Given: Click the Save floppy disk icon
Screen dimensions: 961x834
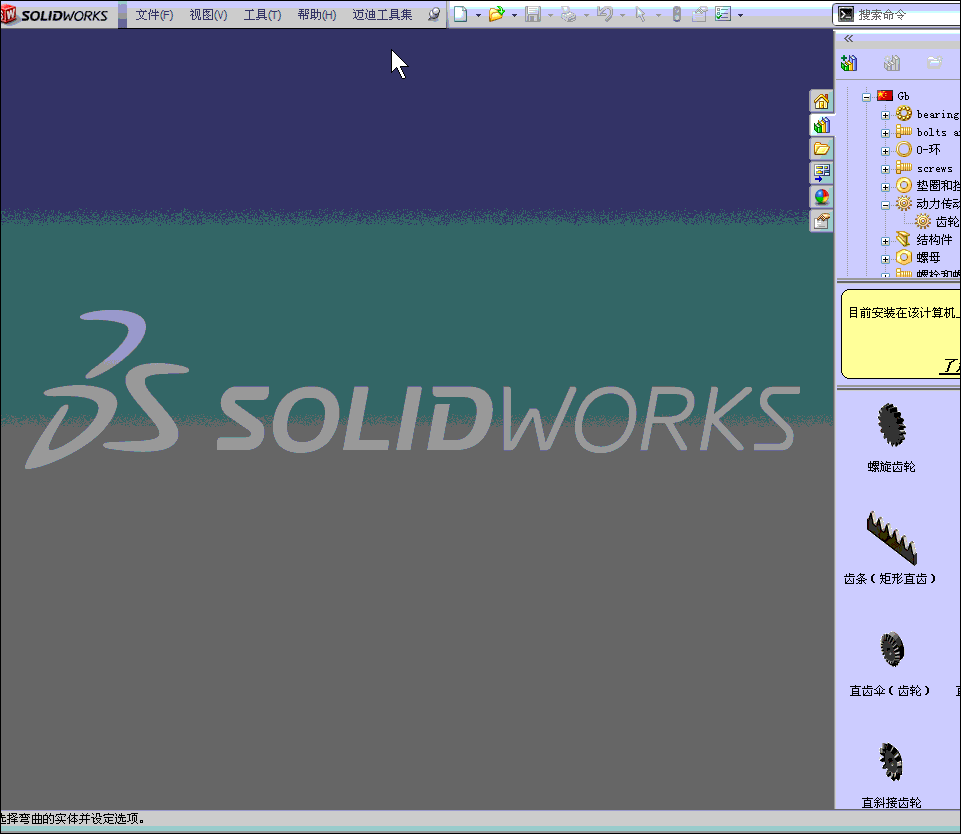Looking at the screenshot, I should [533, 14].
